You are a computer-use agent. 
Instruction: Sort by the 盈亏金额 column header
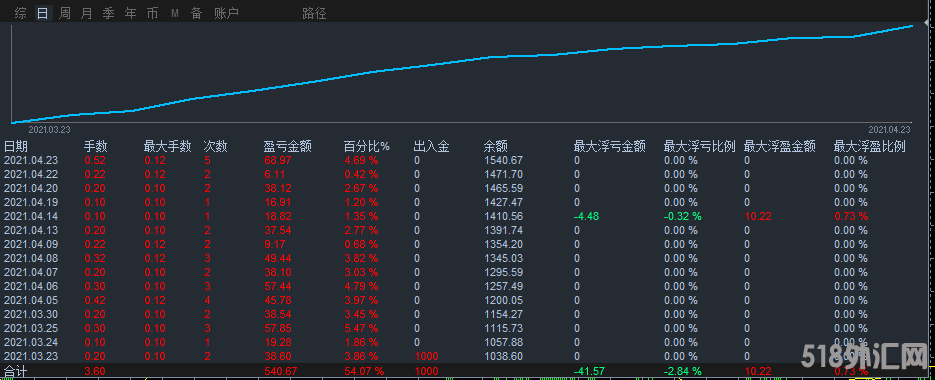pos(288,146)
